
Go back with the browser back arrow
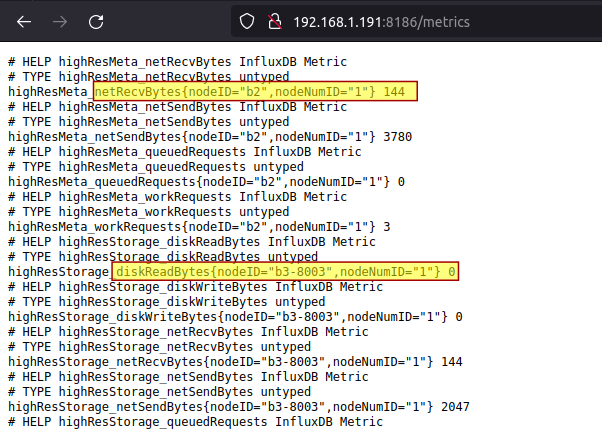point(24,22)
